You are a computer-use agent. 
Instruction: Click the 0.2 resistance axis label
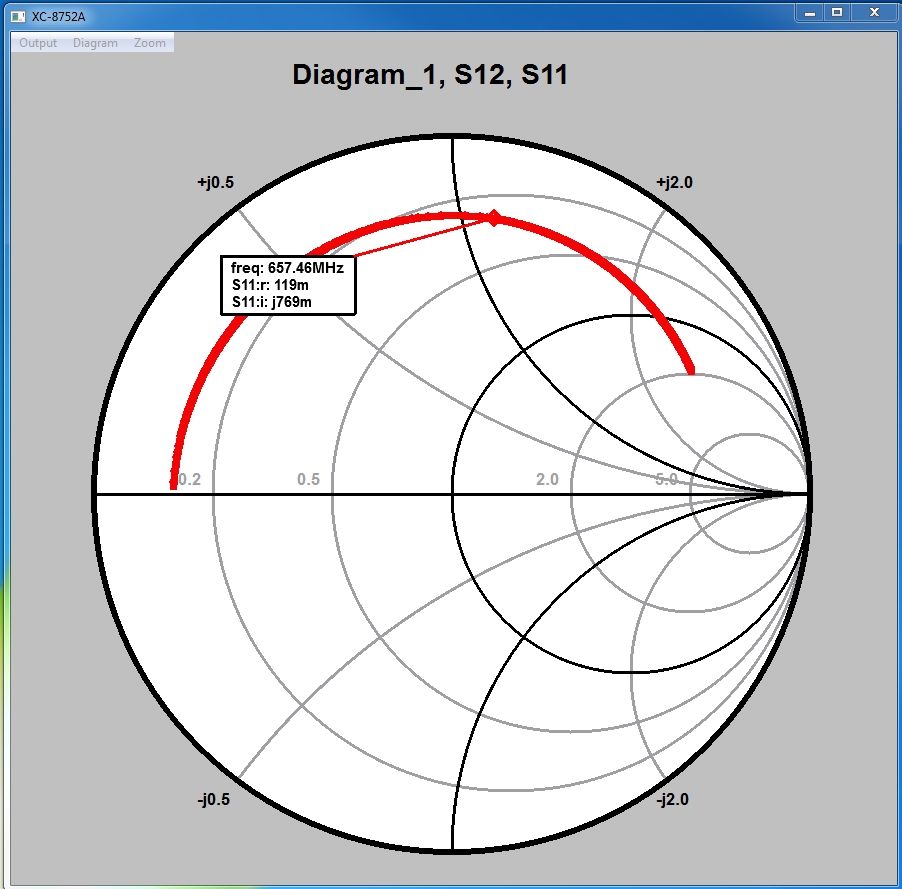click(189, 479)
